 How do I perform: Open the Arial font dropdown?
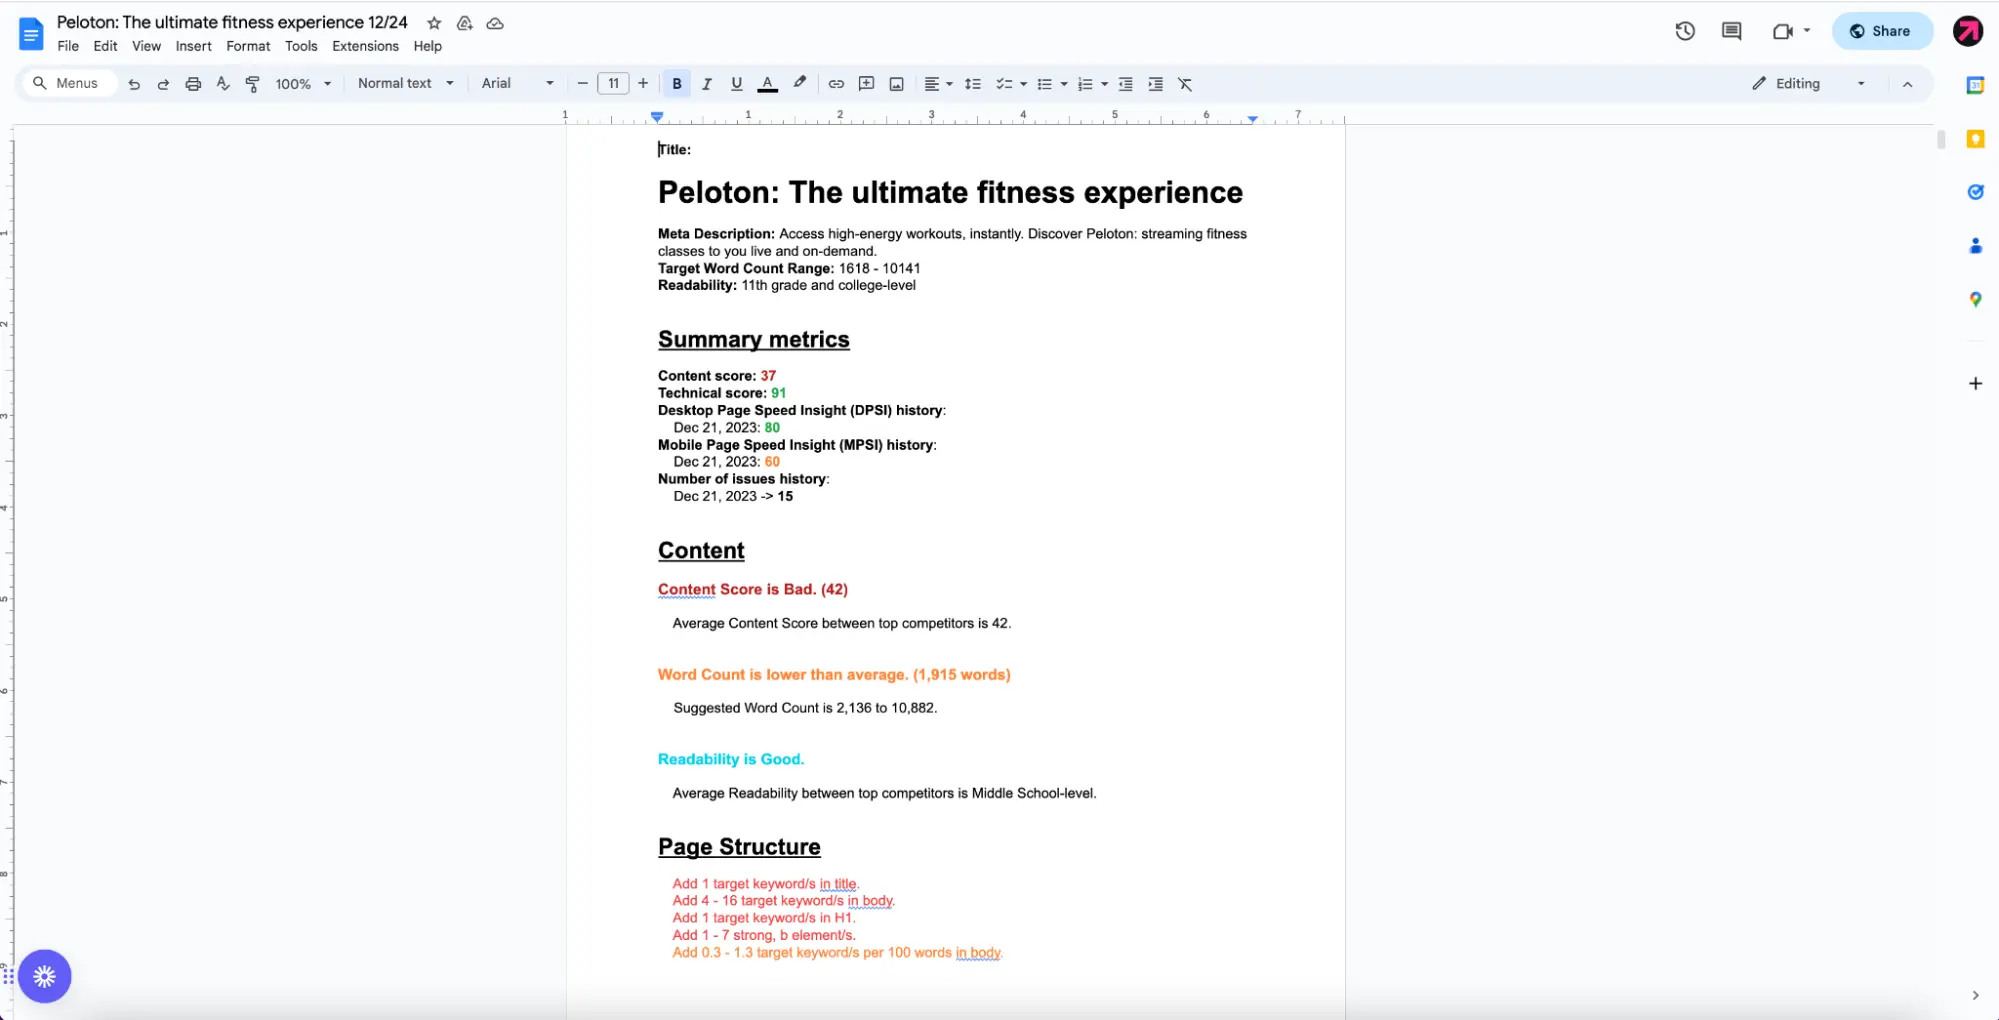517,83
